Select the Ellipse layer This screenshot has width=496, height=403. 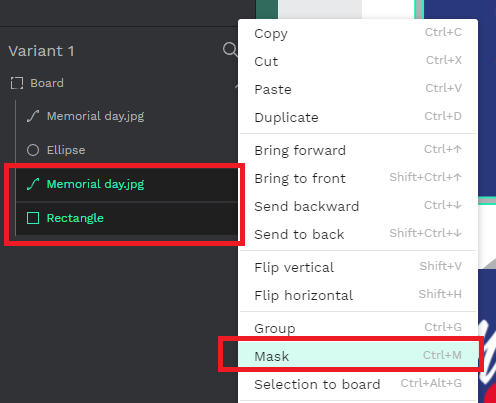coord(127,150)
